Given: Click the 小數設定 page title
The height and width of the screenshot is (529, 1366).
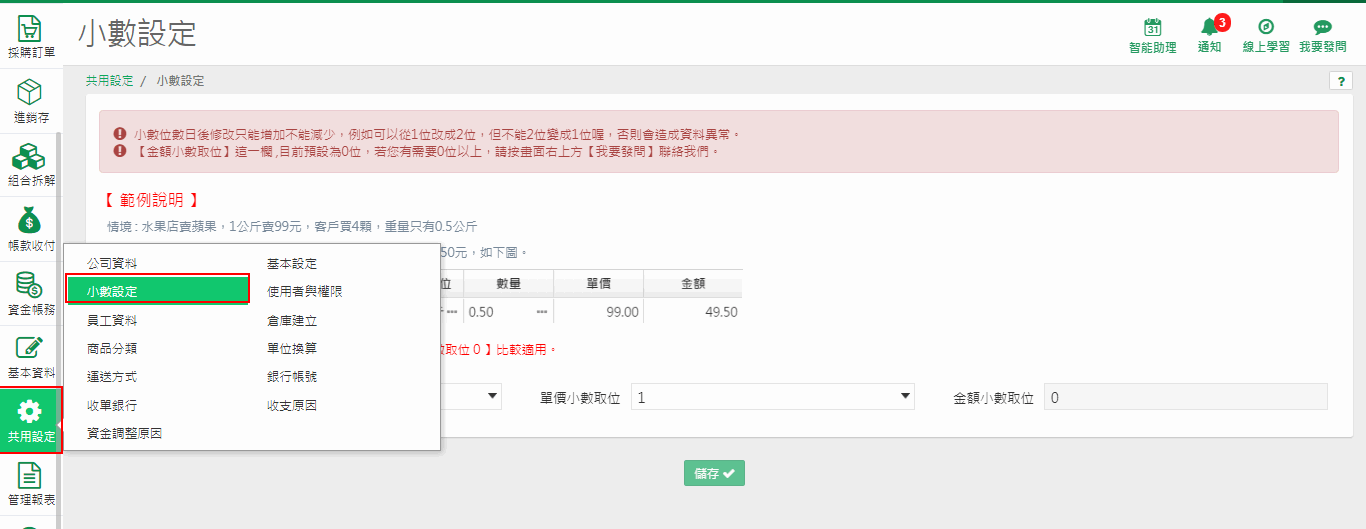Looking at the screenshot, I should pyautogui.click(x=137, y=33).
